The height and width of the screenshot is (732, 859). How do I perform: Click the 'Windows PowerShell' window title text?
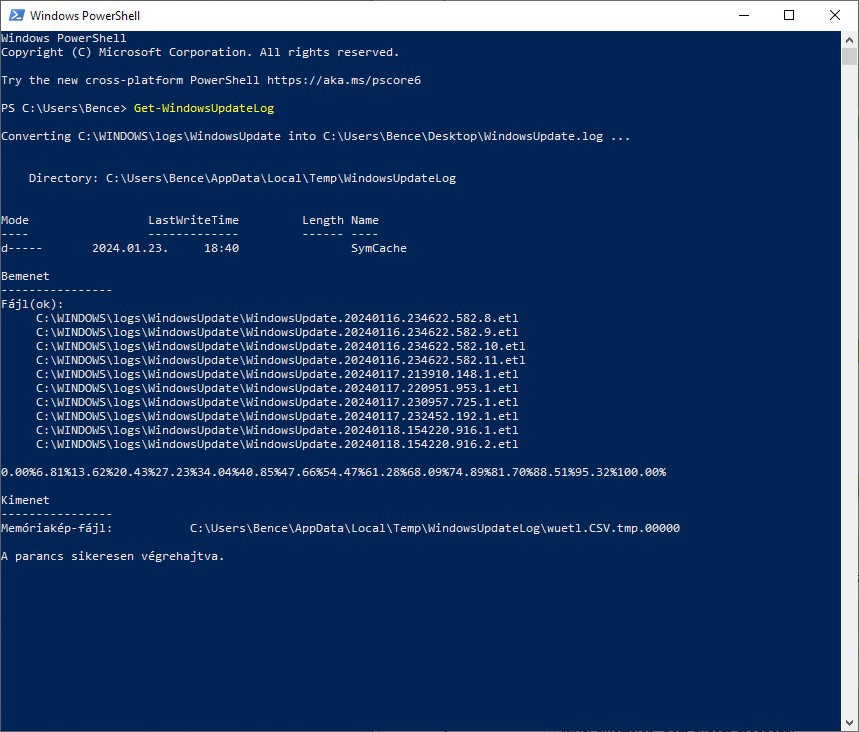pos(85,15)
